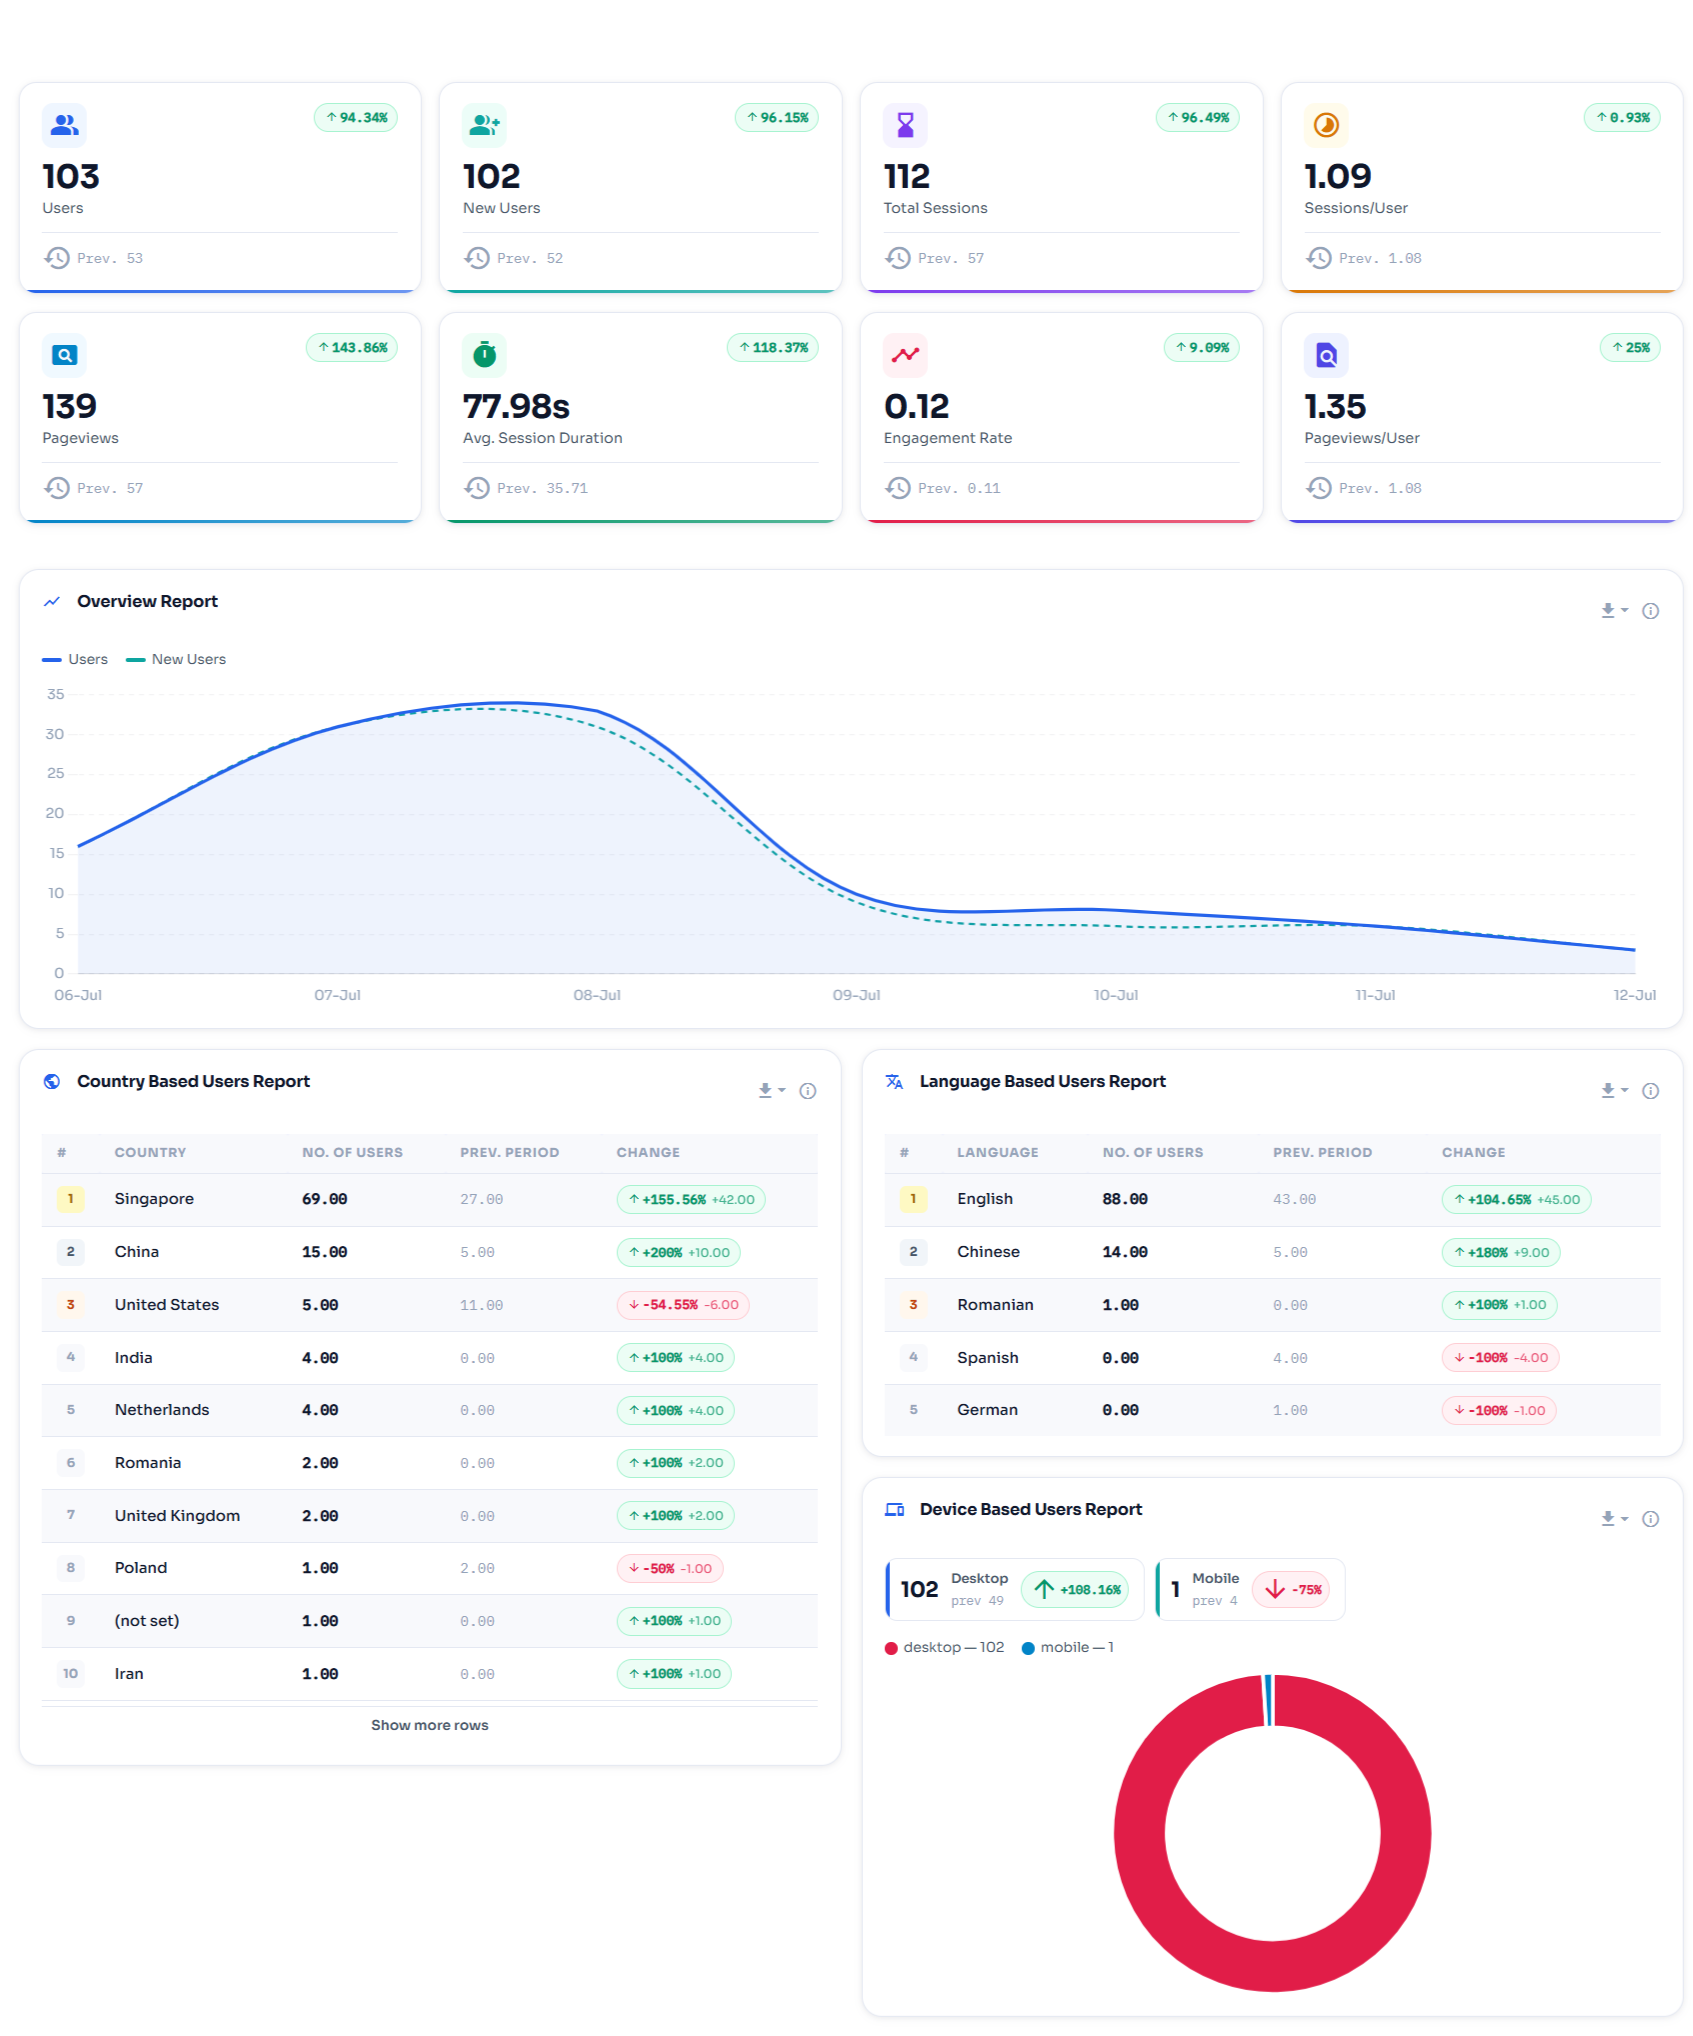Select the English language row
This screenshot has width=1693, height=2036.
click(x=1272, y=1199)
